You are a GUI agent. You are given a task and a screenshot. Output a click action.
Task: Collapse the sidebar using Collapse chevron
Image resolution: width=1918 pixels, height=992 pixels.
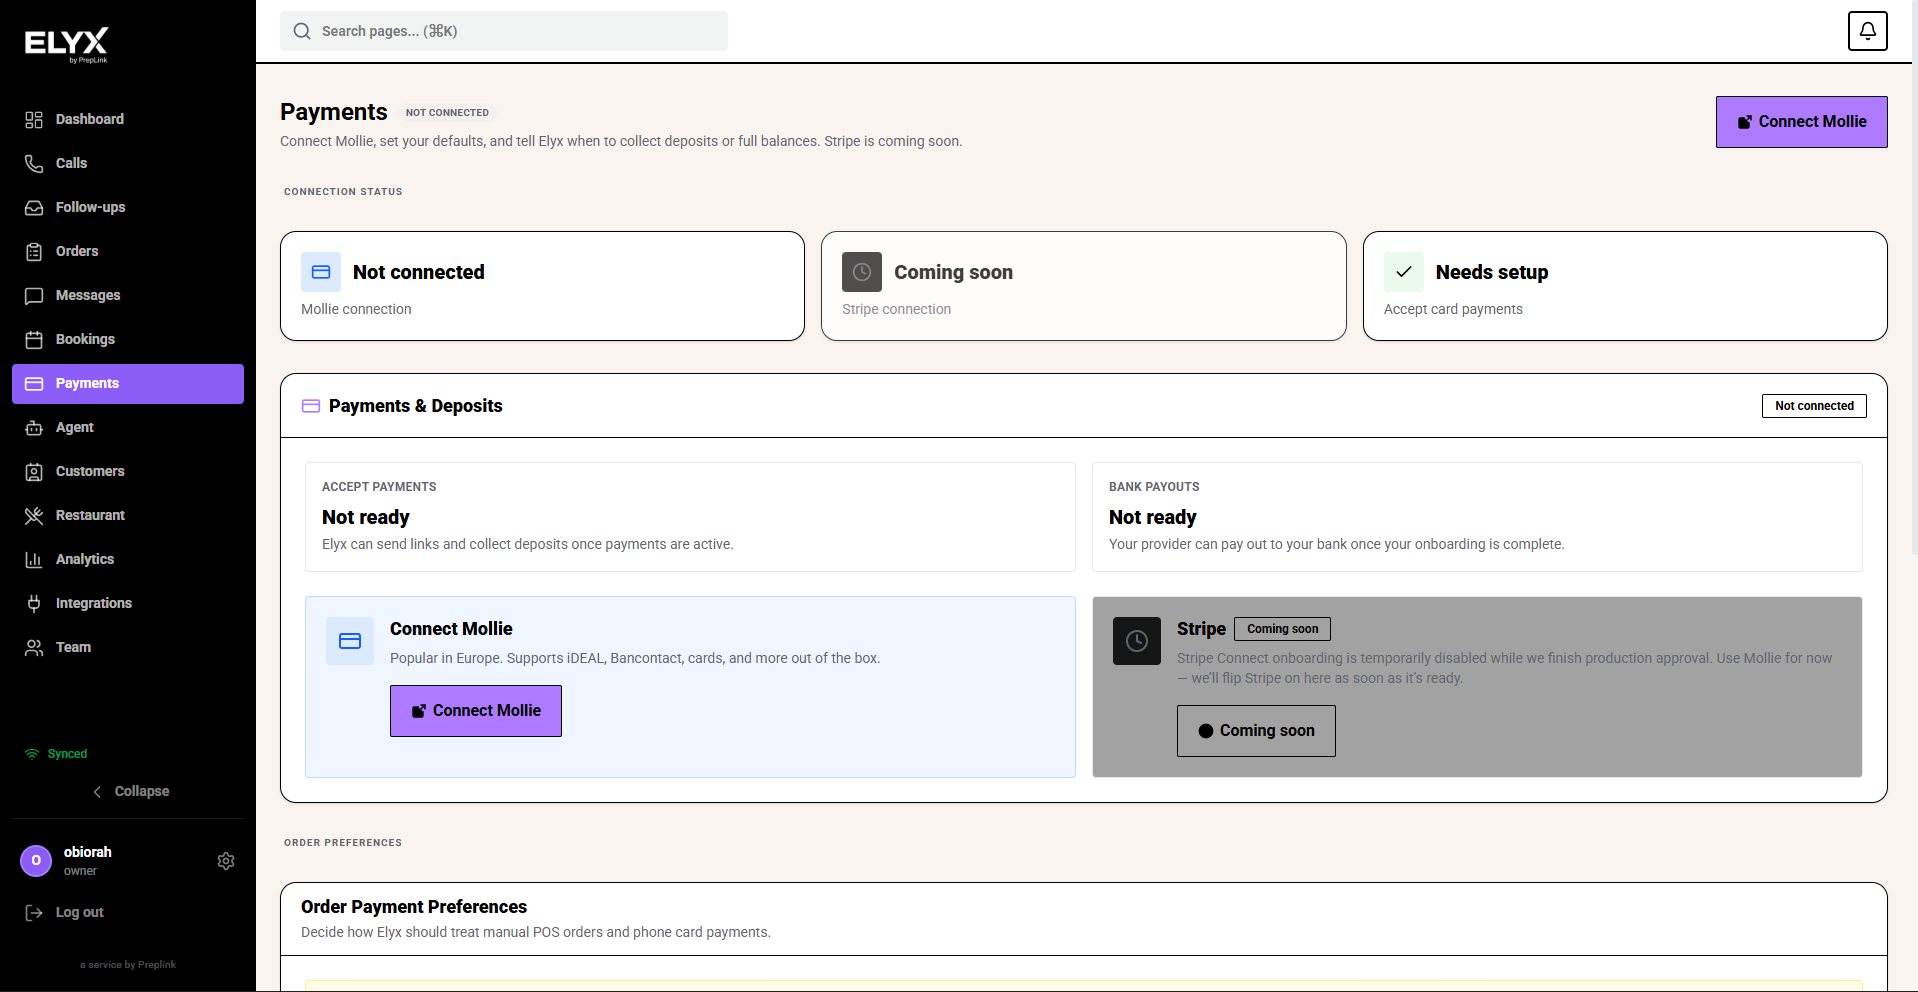[x=97, y=792]
